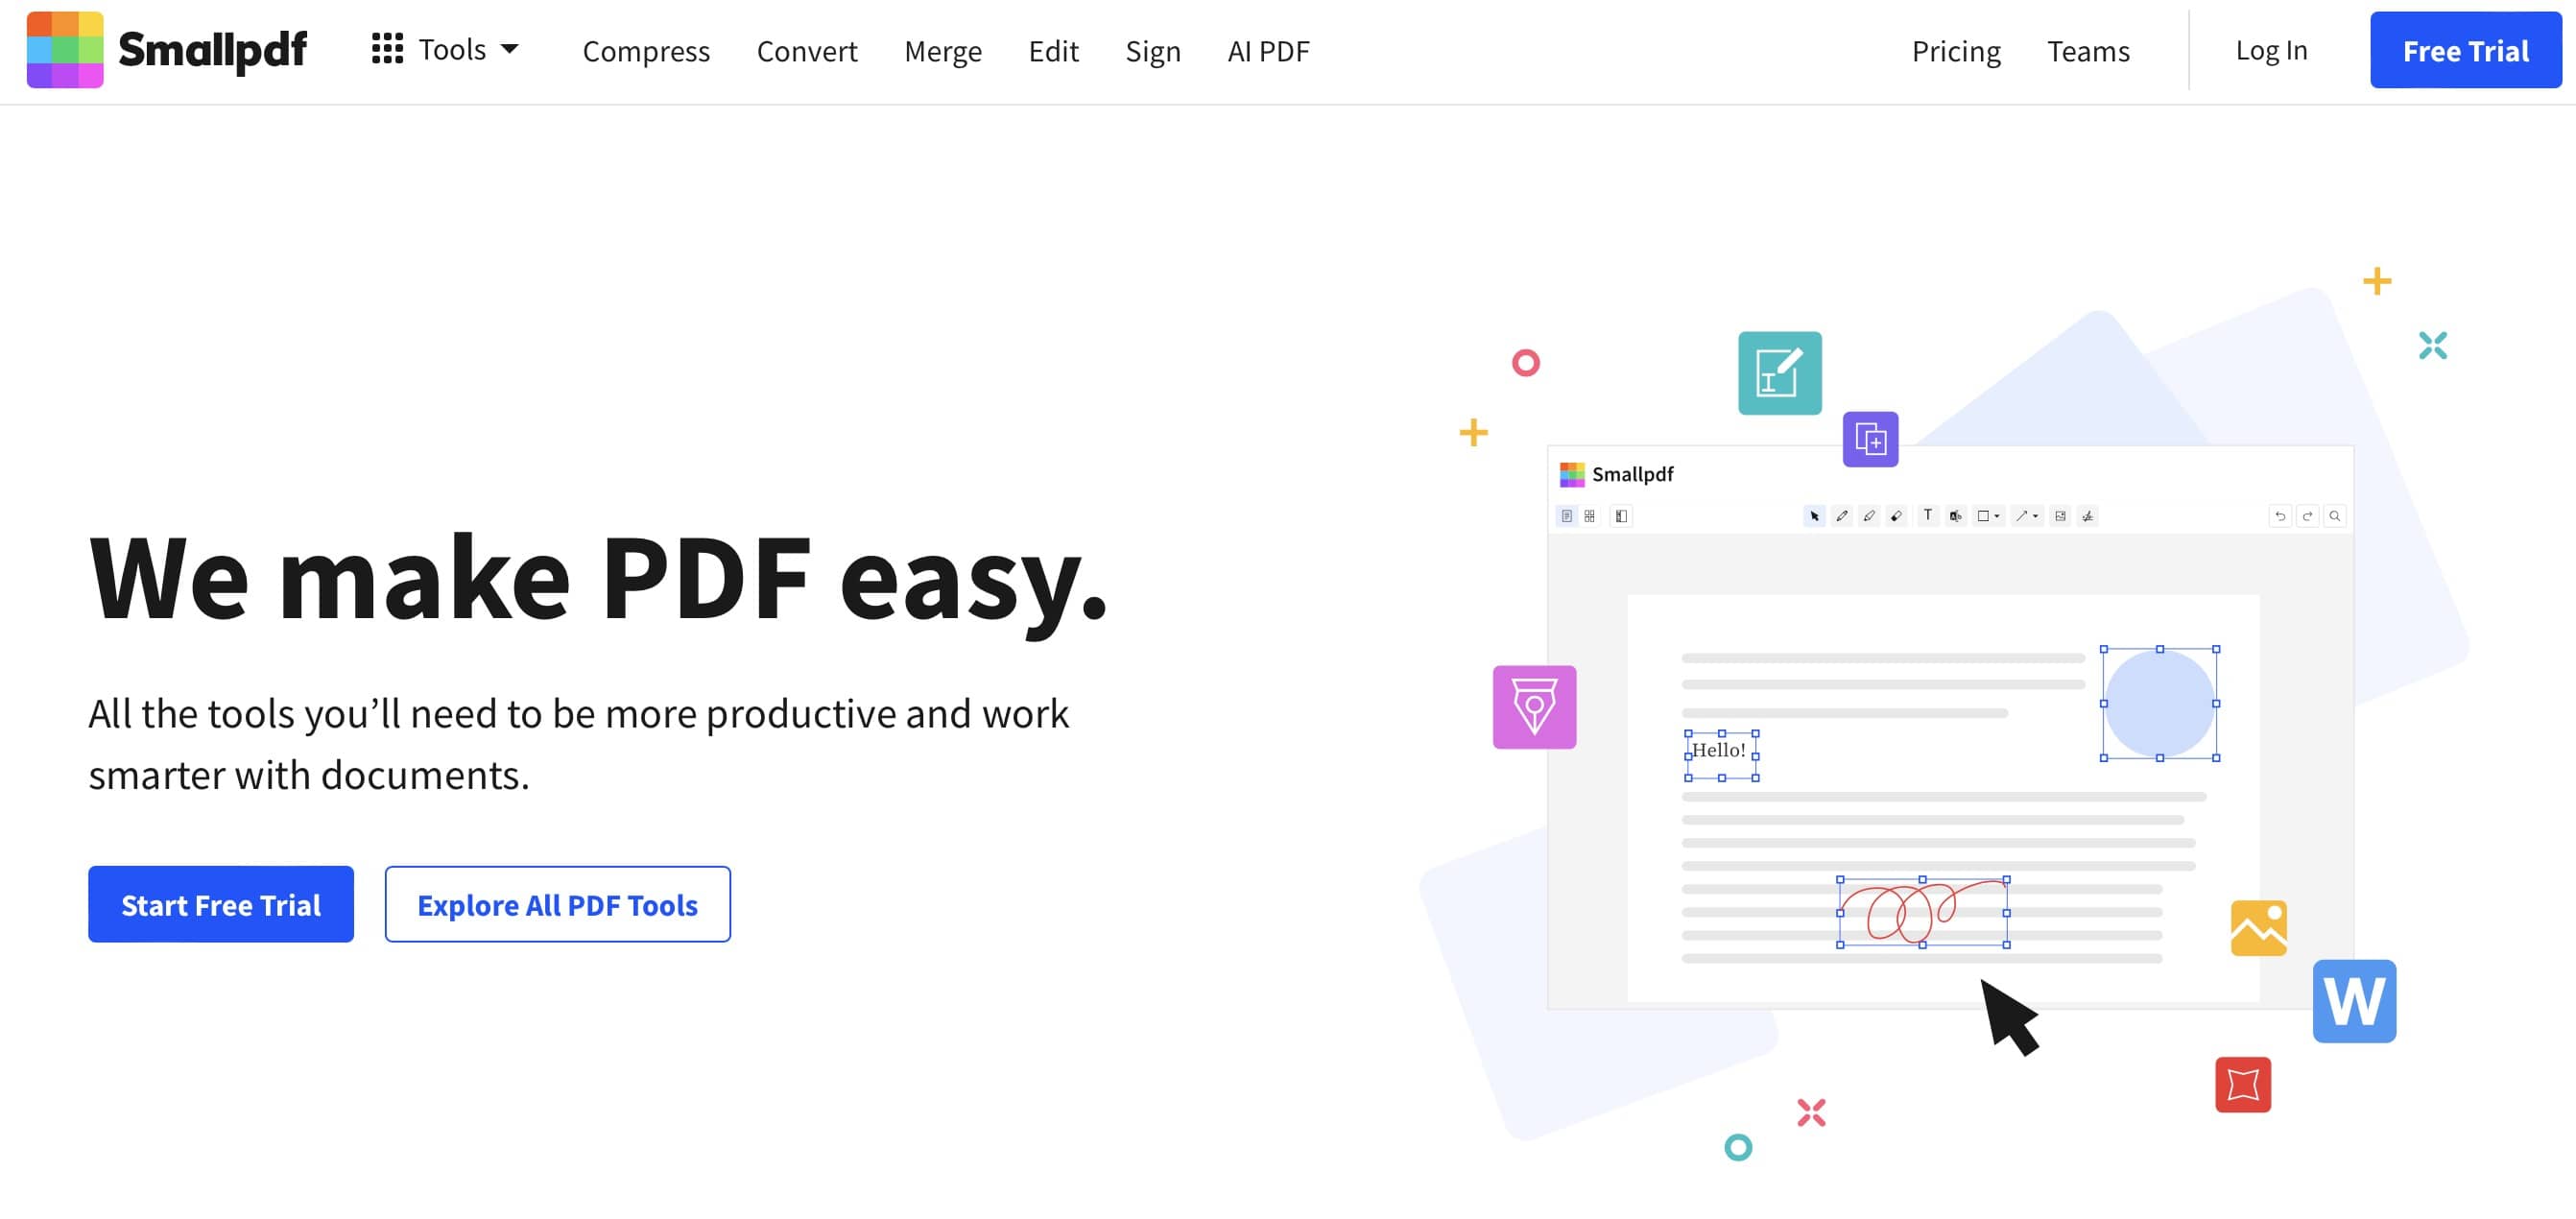Screen dimensions: 2576x1219
Task: Click the purple duplicate-pages icon tile
Action: pos(1870,439)
